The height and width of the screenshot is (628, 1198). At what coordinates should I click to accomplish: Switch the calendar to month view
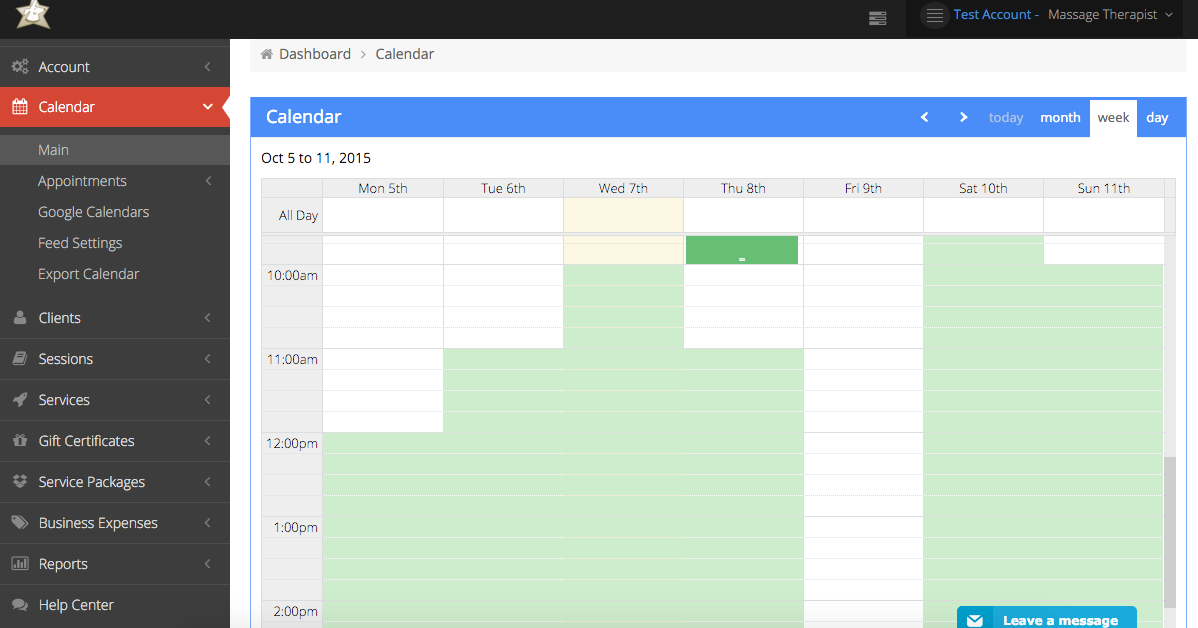1060,118
